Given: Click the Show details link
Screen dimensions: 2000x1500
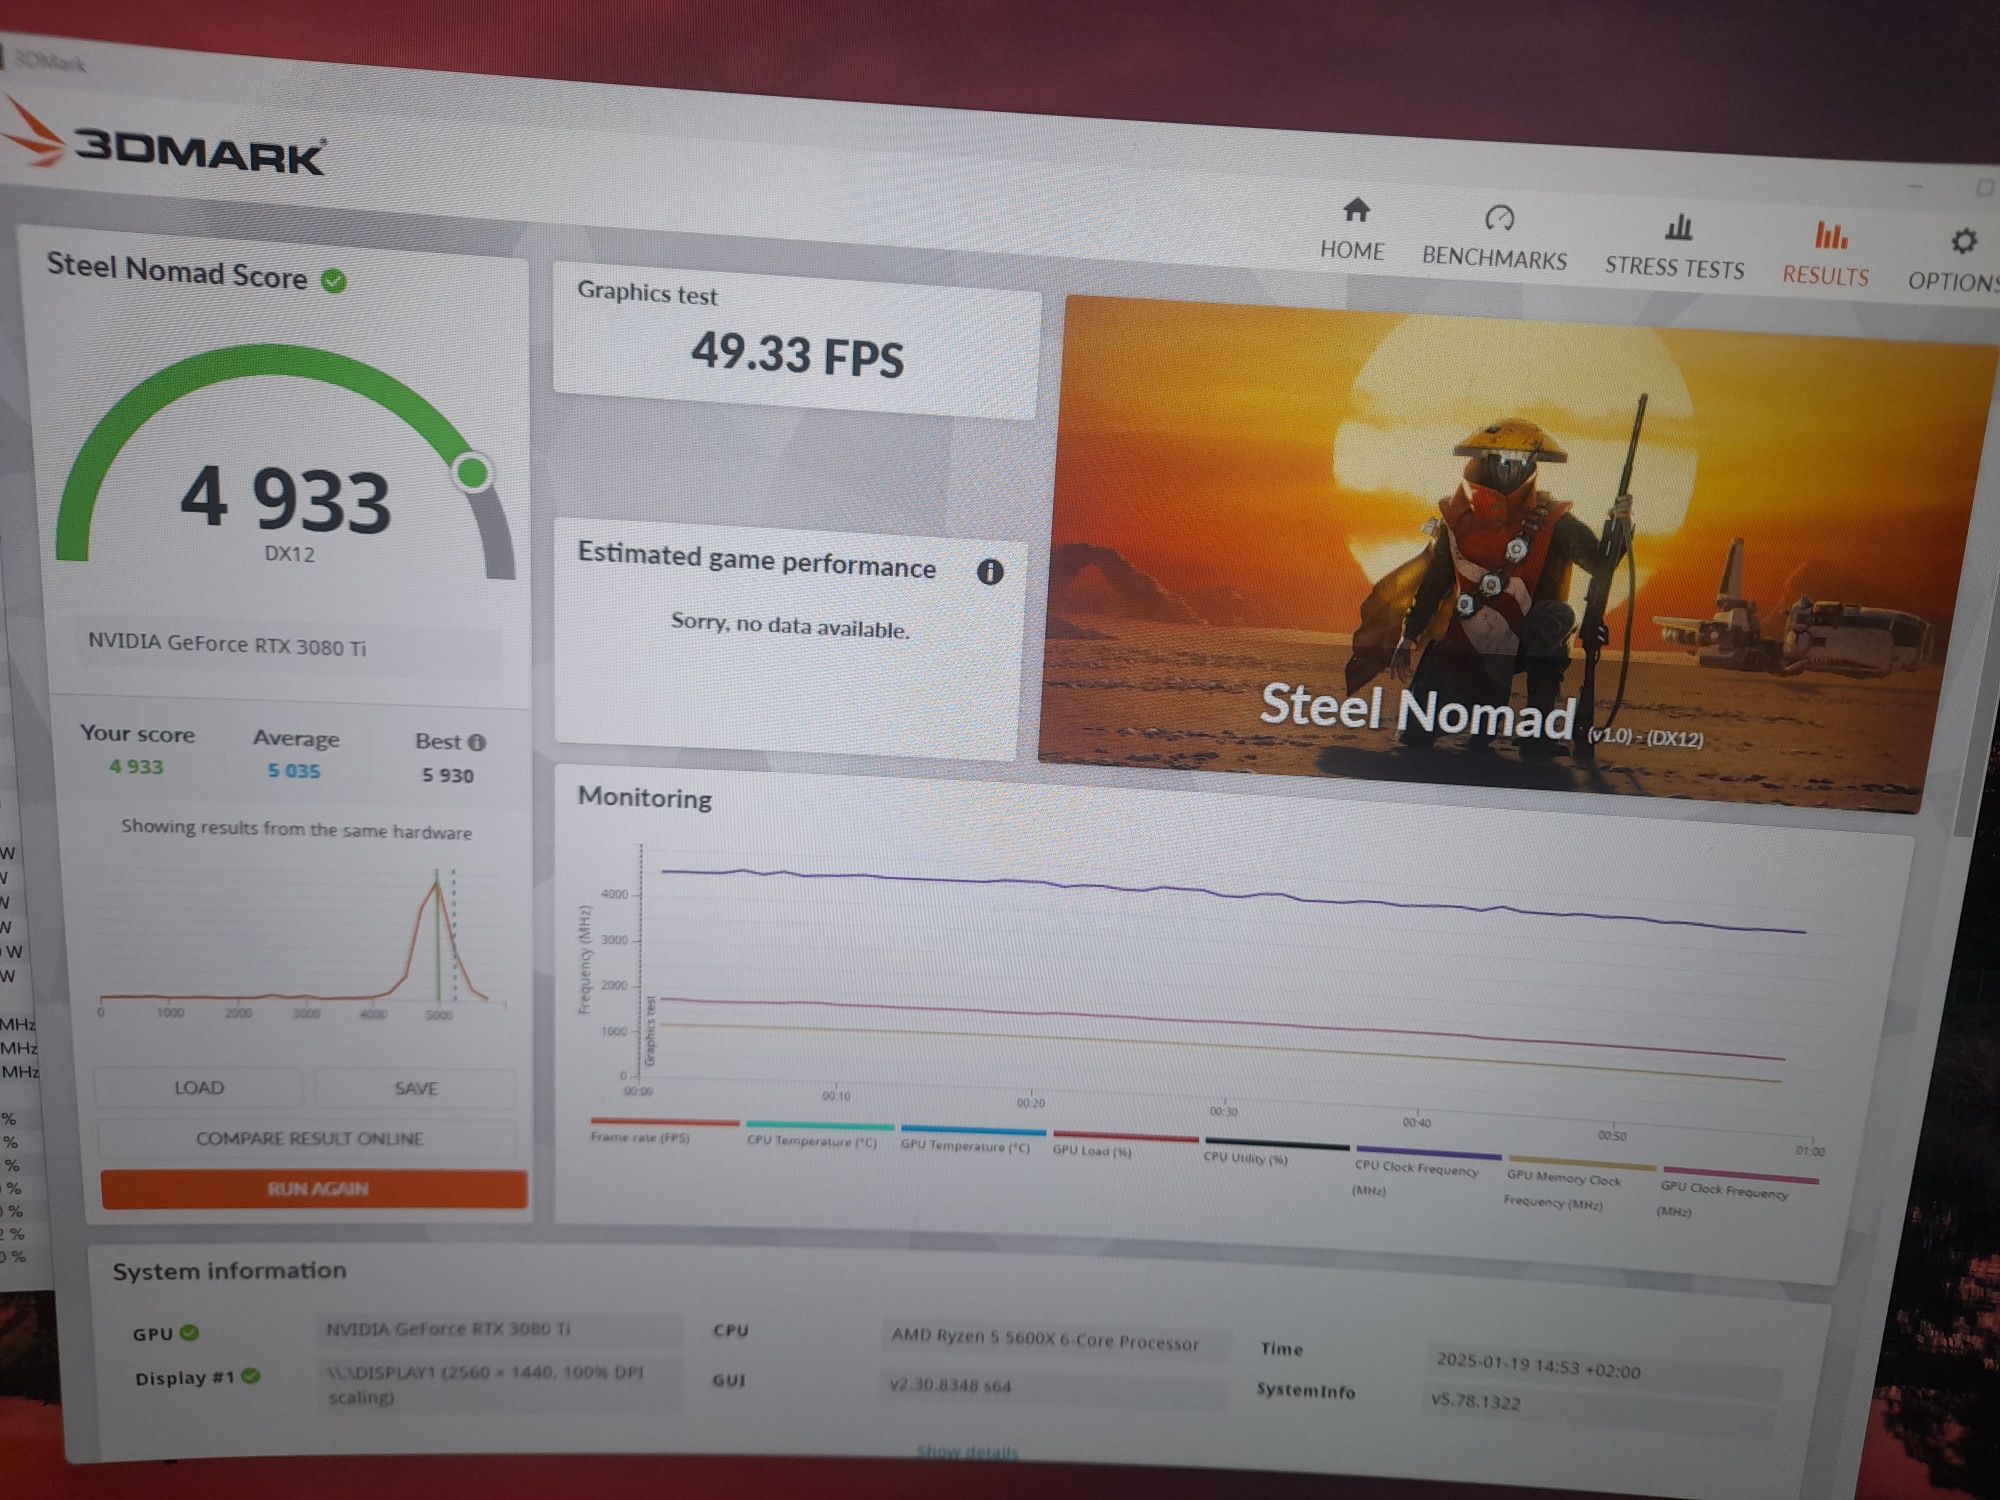Looking at the screenshot, I should tap(967, 1452).
